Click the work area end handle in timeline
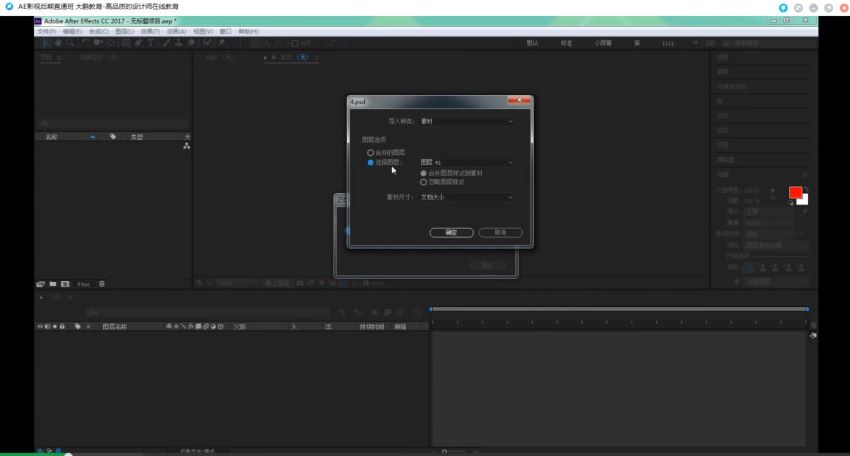Screen dimensions: 850x456 [807, 309]
